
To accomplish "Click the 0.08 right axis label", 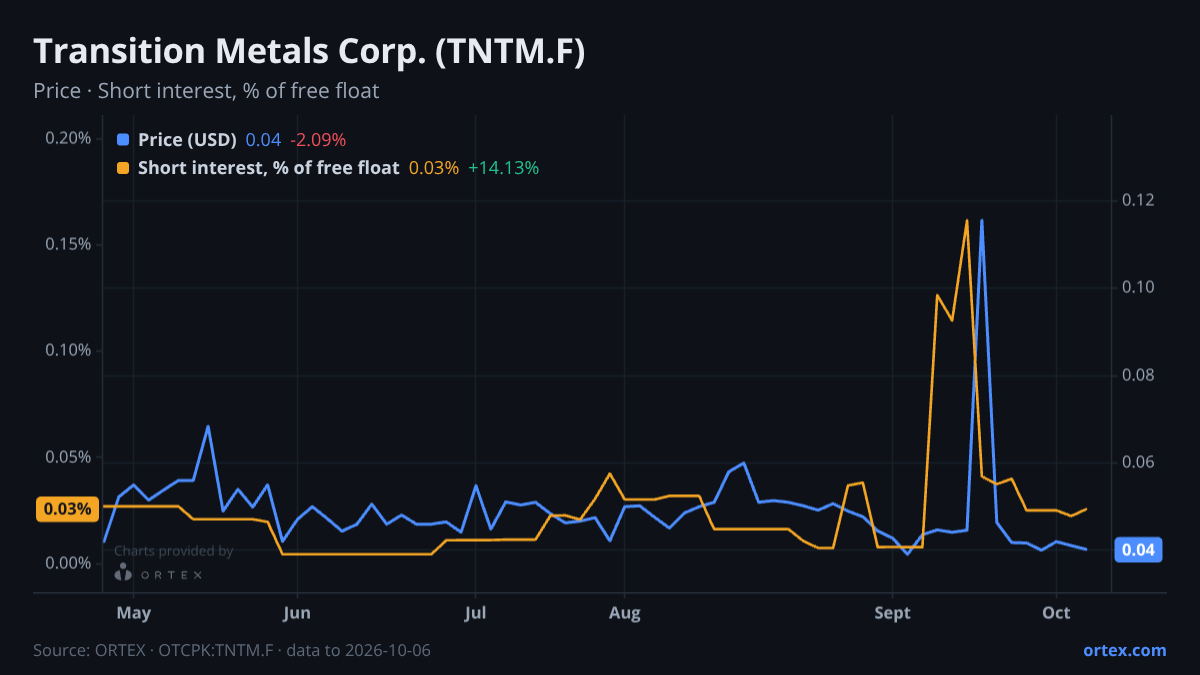I will tap(1138, 375).
